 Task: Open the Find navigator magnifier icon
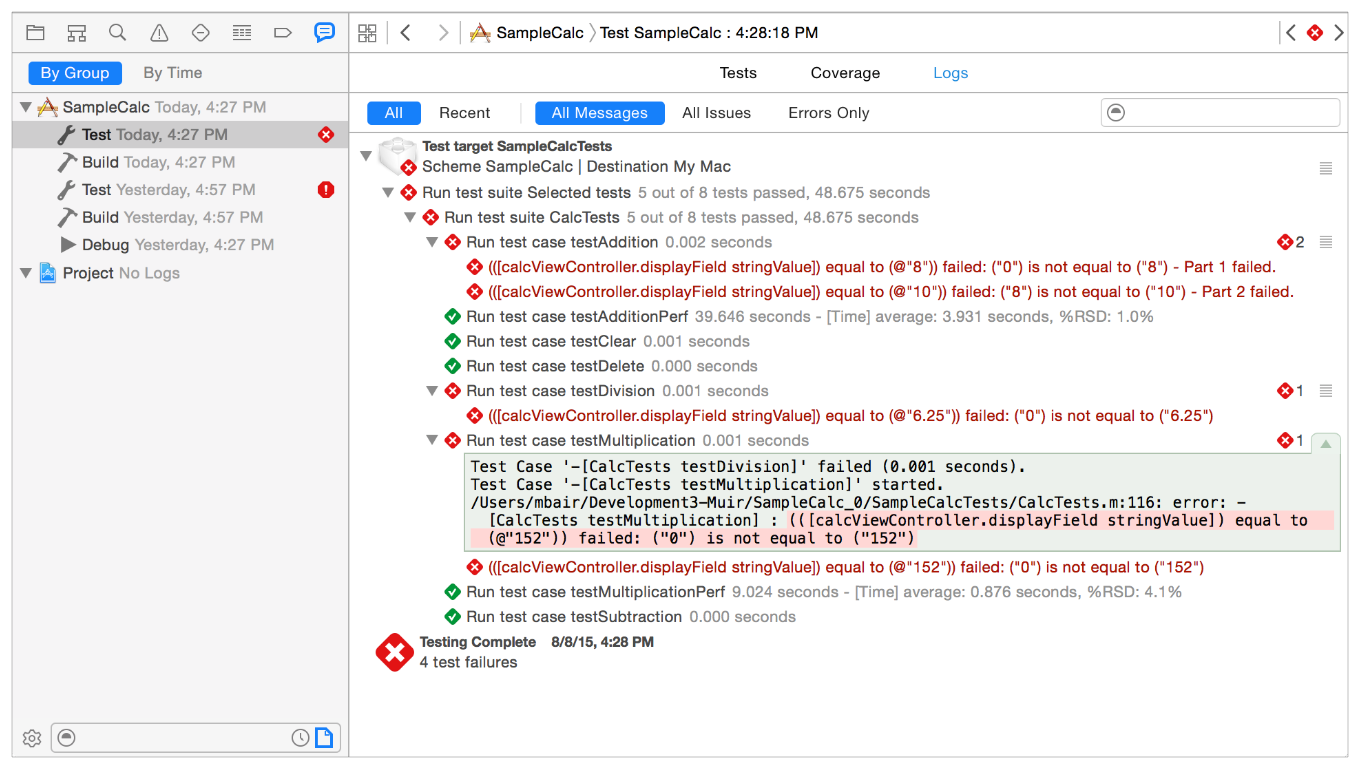[x=118, y=33]
